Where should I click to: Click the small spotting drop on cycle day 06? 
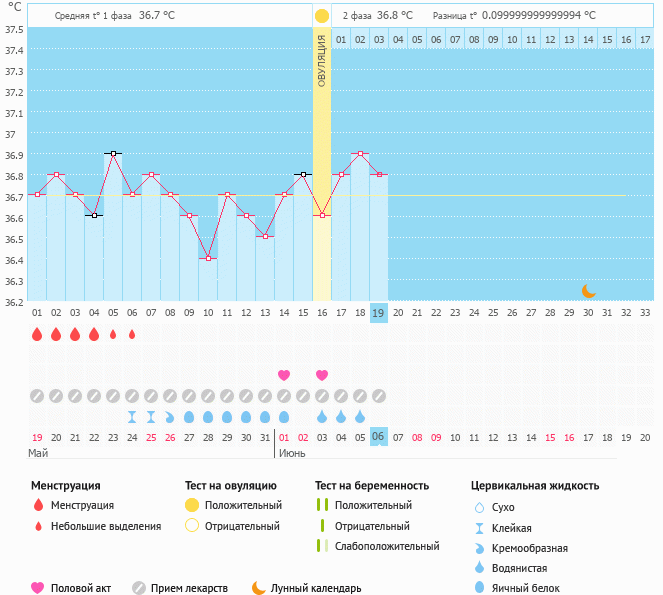pyautogui.click(x=132, y=334)
